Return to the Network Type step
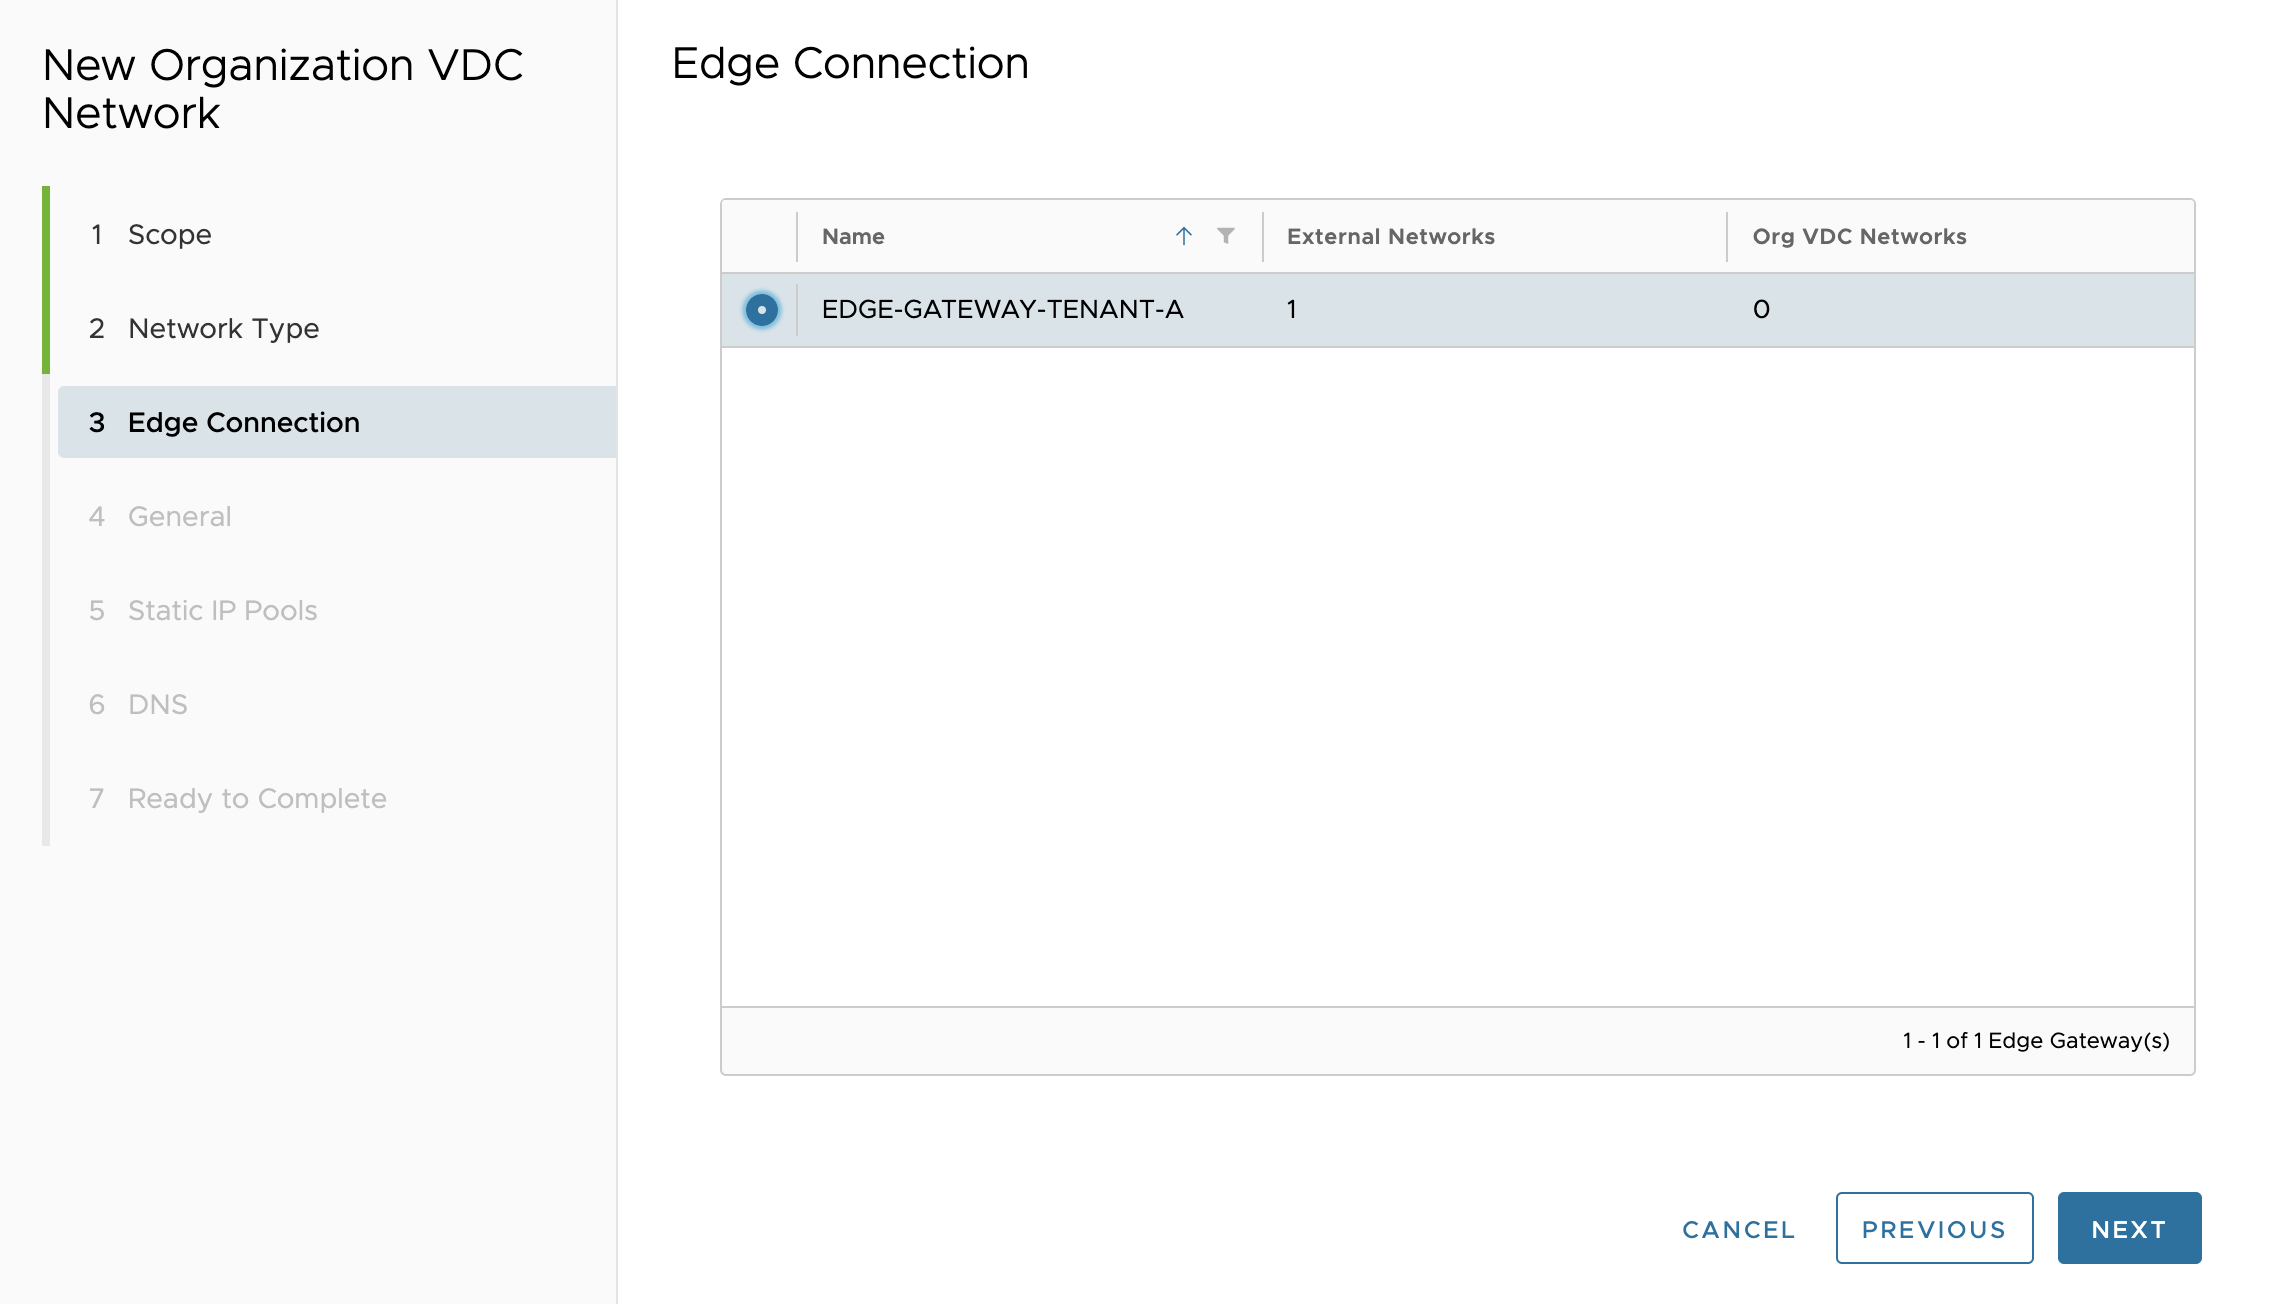2290x1304 pixels. tap(223, 328)
